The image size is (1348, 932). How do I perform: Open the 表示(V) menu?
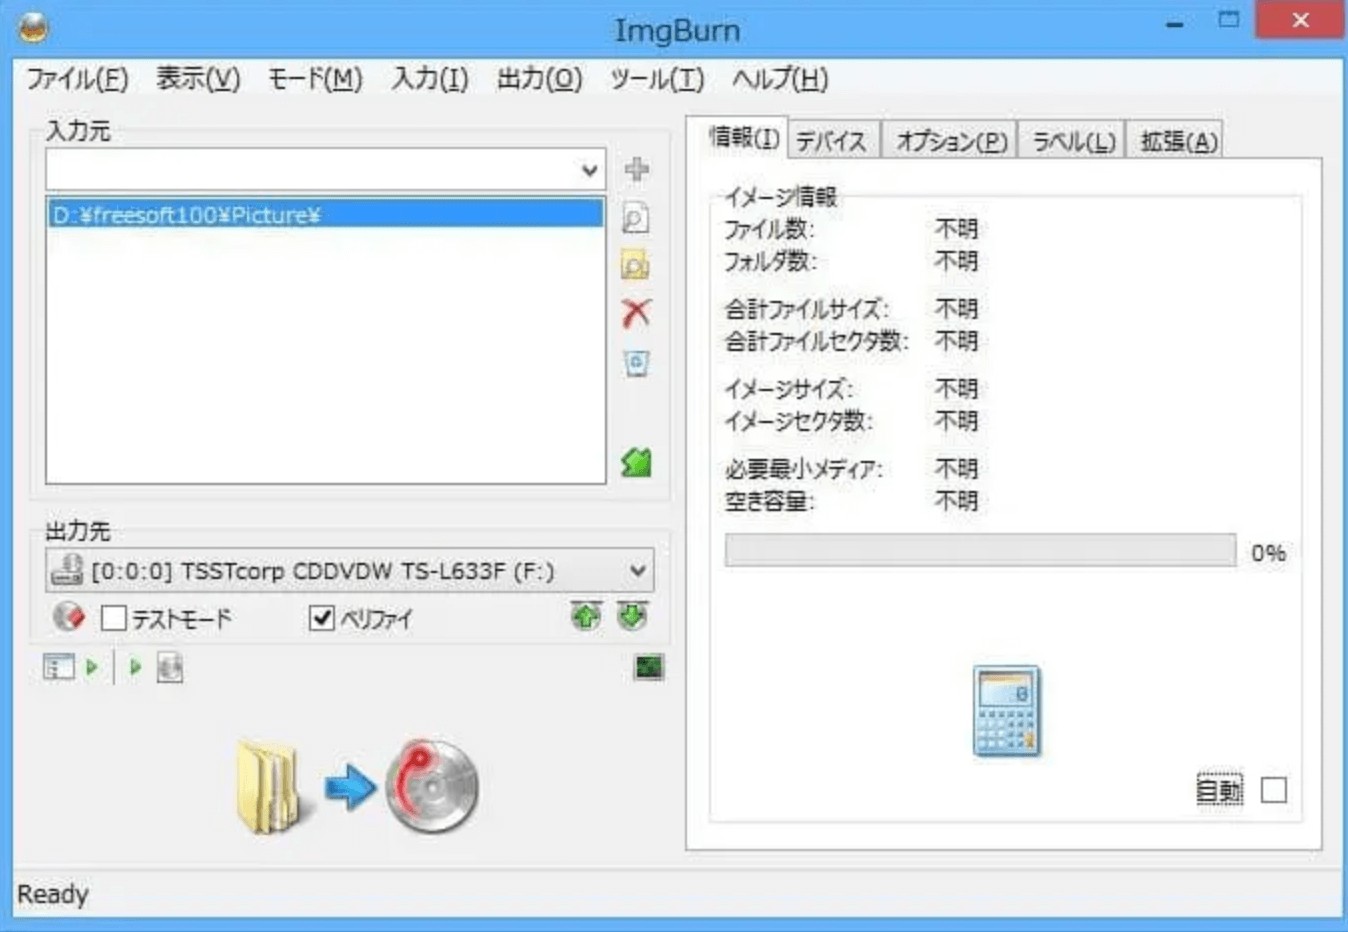198,79
